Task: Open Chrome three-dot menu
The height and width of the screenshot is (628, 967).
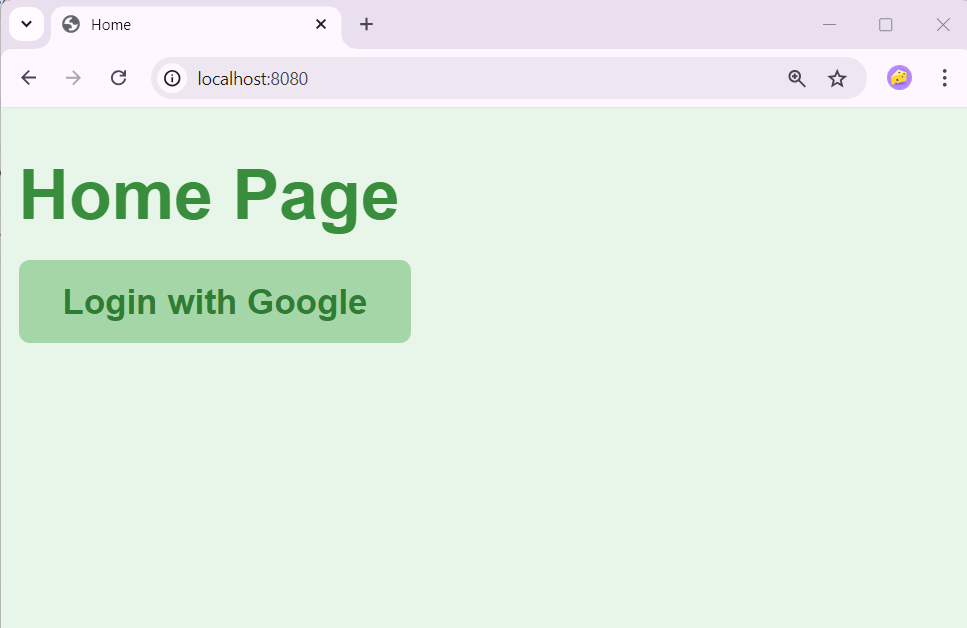Action: click(x=944, y=78)
